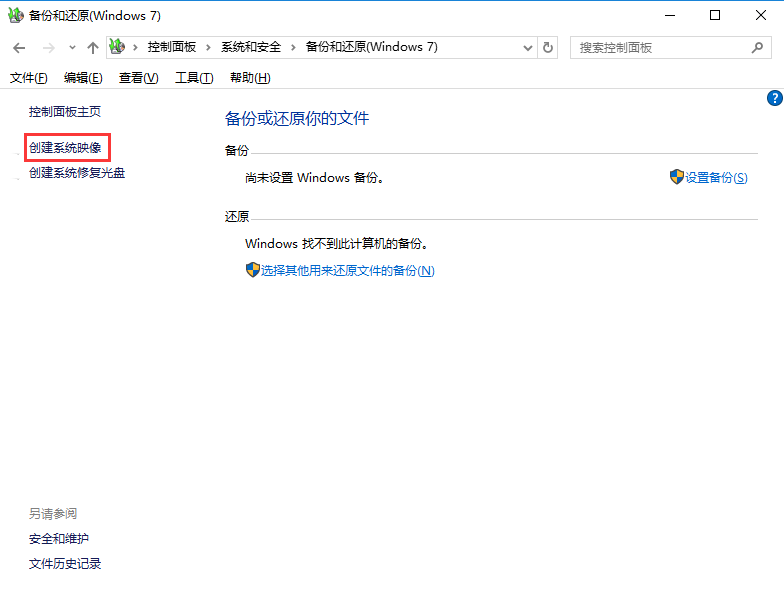Click the 创建系统映像 link
Image resolution: width=784 pixels, height=592 pixels.
(65, 148)
